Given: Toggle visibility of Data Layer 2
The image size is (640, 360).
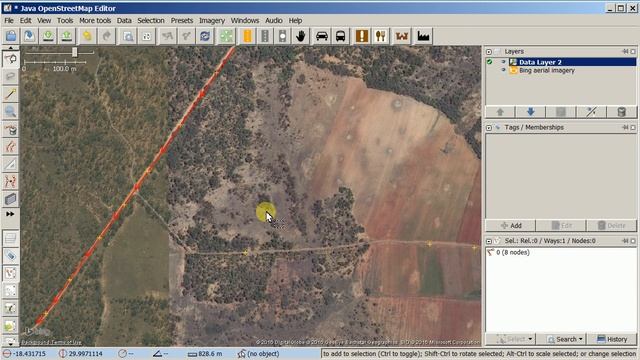Looking at the screenshot, I should (x=503, y=62).
